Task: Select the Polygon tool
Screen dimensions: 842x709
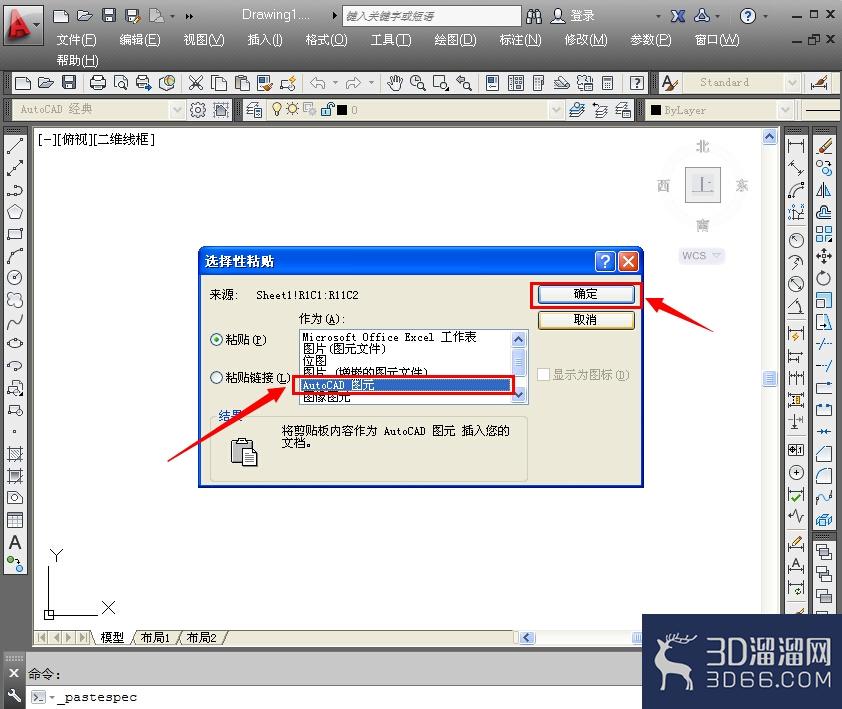Action: click(14, 212)
